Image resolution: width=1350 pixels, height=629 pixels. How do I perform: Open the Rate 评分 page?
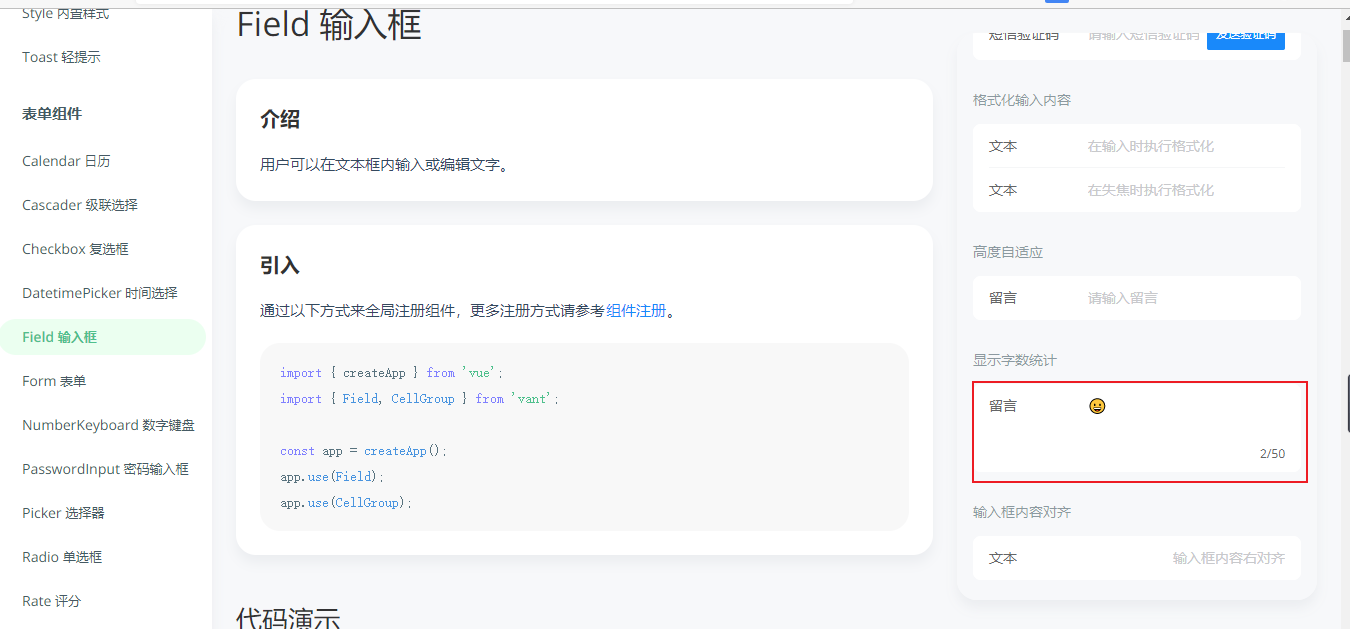coord(51,600)
